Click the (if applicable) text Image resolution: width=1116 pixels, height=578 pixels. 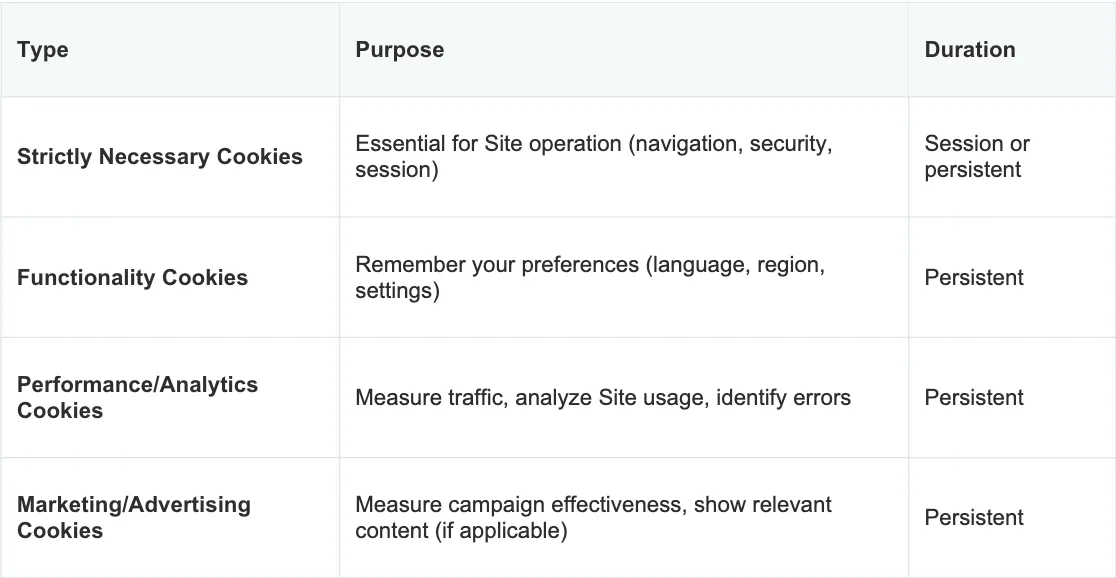tap(501, 531)
